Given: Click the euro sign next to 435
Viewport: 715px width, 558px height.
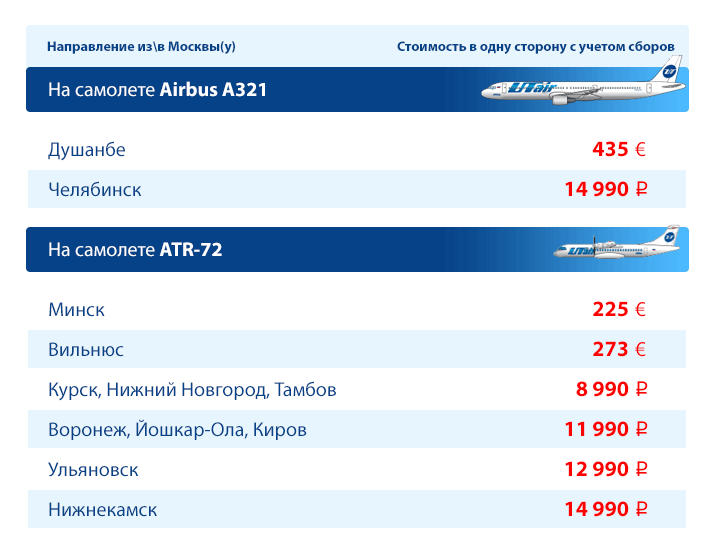Looking at the screenshot, I should [640, 150].
